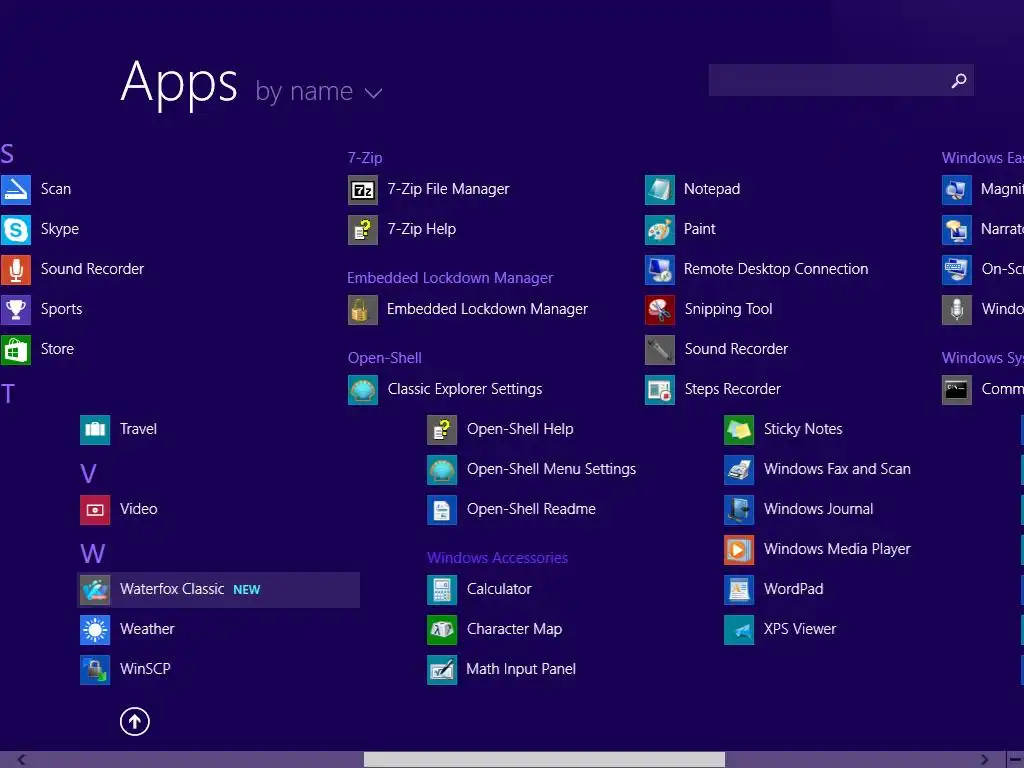
Task: Open the Open-Shell Help icon
Action: (441, 429)
